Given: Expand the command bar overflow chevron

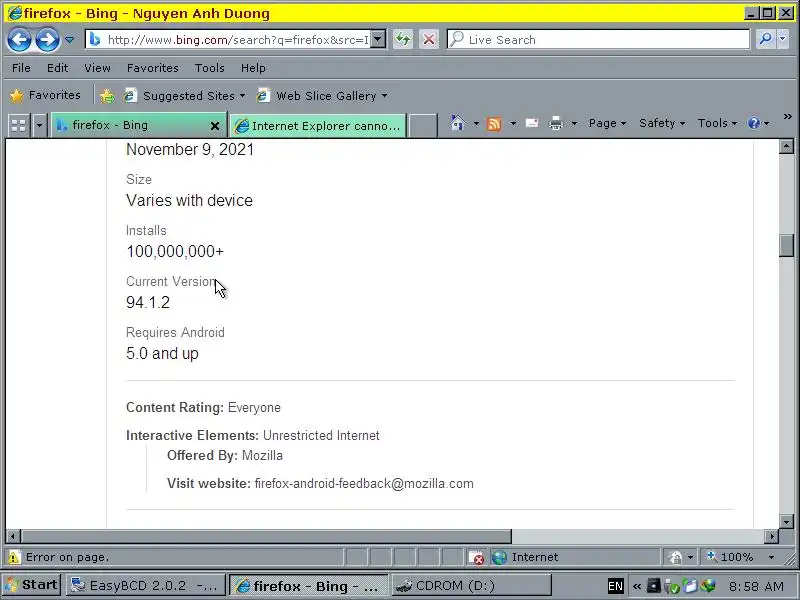Looking at the screenshot, I should (787, 117).
